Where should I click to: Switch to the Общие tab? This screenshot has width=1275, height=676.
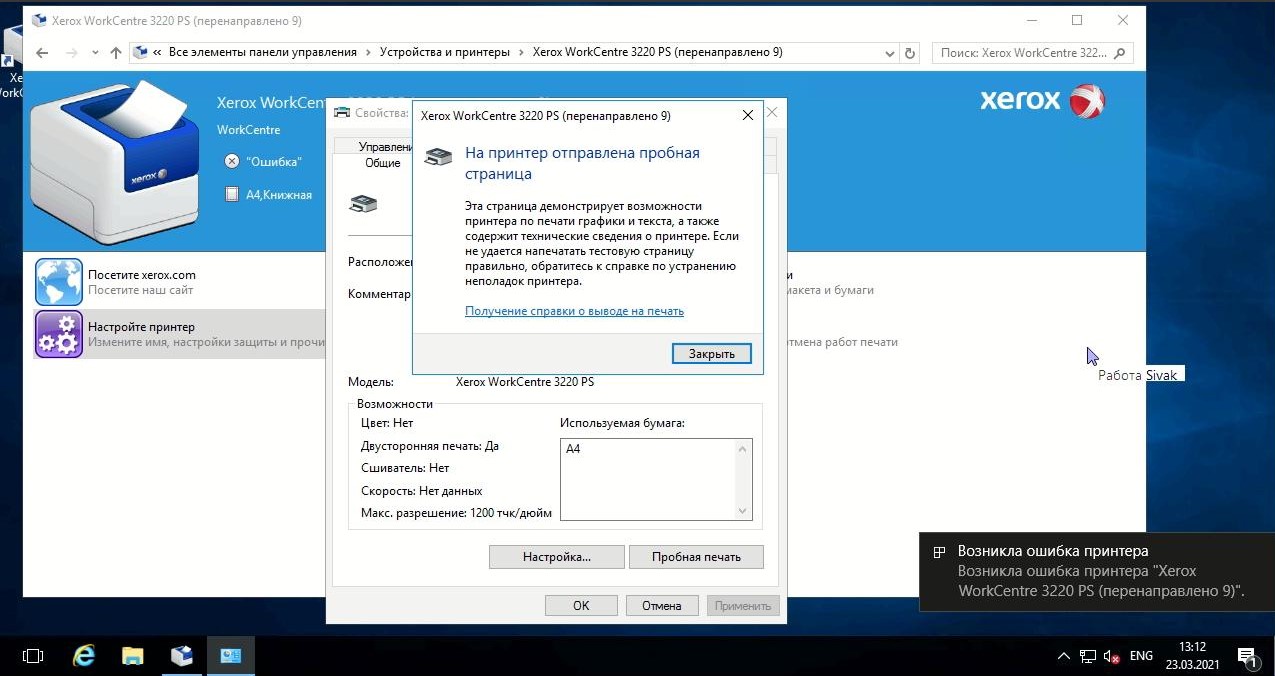pyautogui.click(x=382, y=163)
